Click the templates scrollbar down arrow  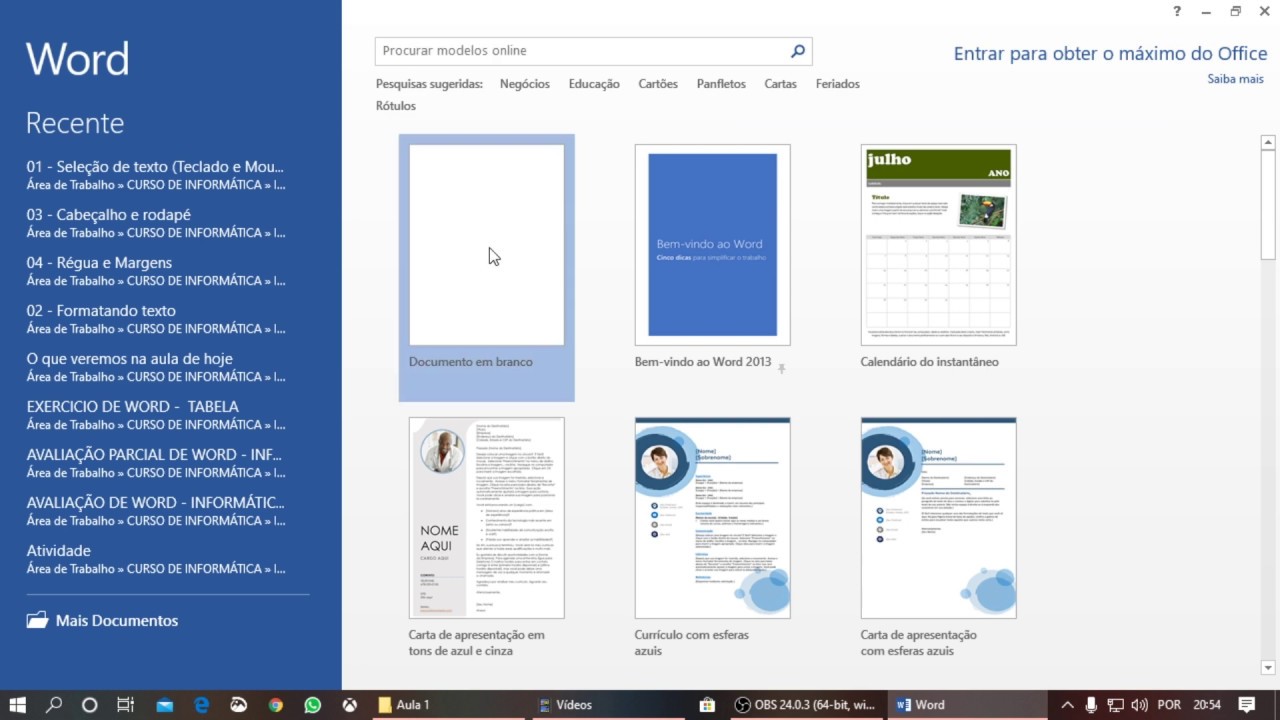click(1269, 667)
